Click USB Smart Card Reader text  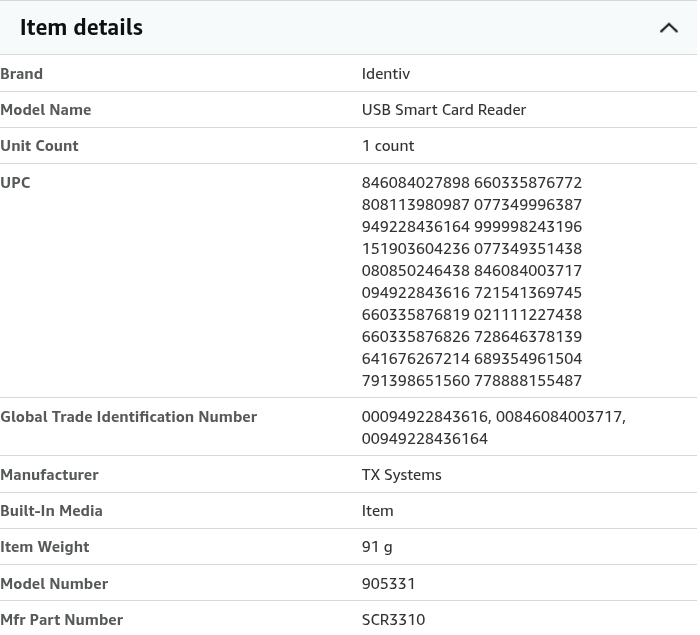[444, 110]
